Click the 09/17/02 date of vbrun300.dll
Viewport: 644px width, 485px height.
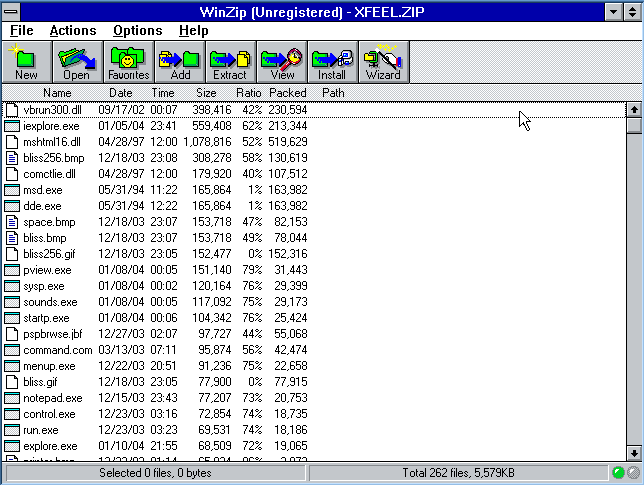(122, 110)
